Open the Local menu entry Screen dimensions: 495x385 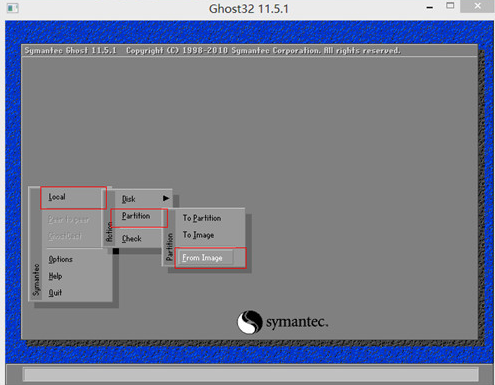pyautogui.click(x=73, y=197)
